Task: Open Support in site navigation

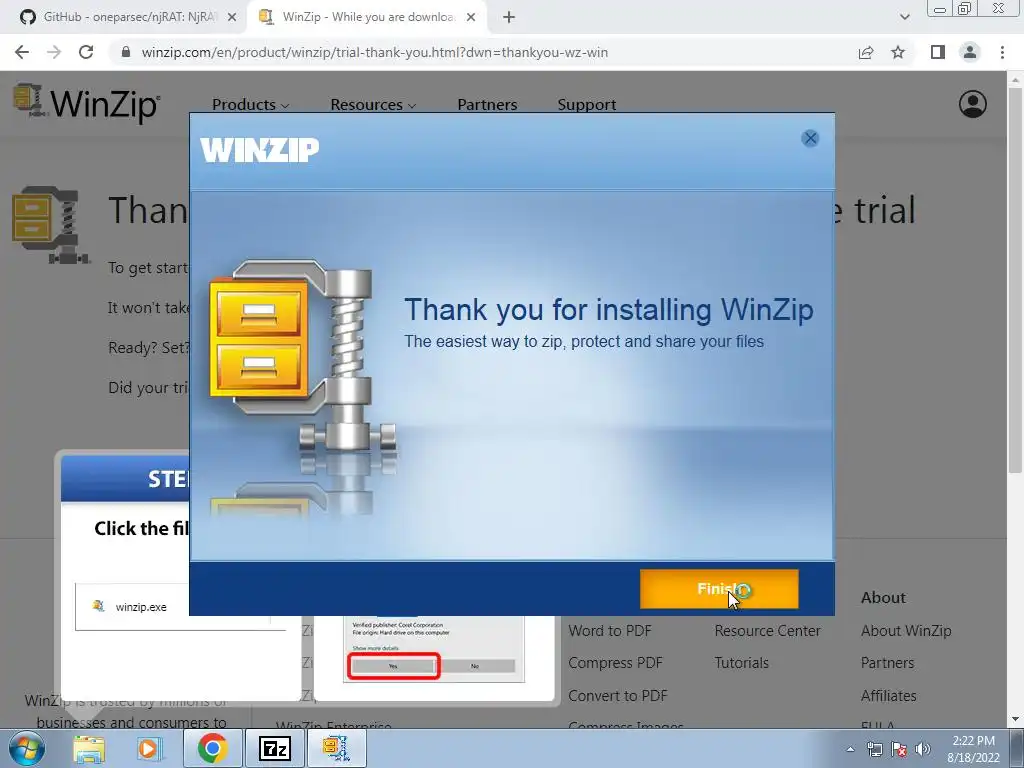Action: [x=586, y=104]
